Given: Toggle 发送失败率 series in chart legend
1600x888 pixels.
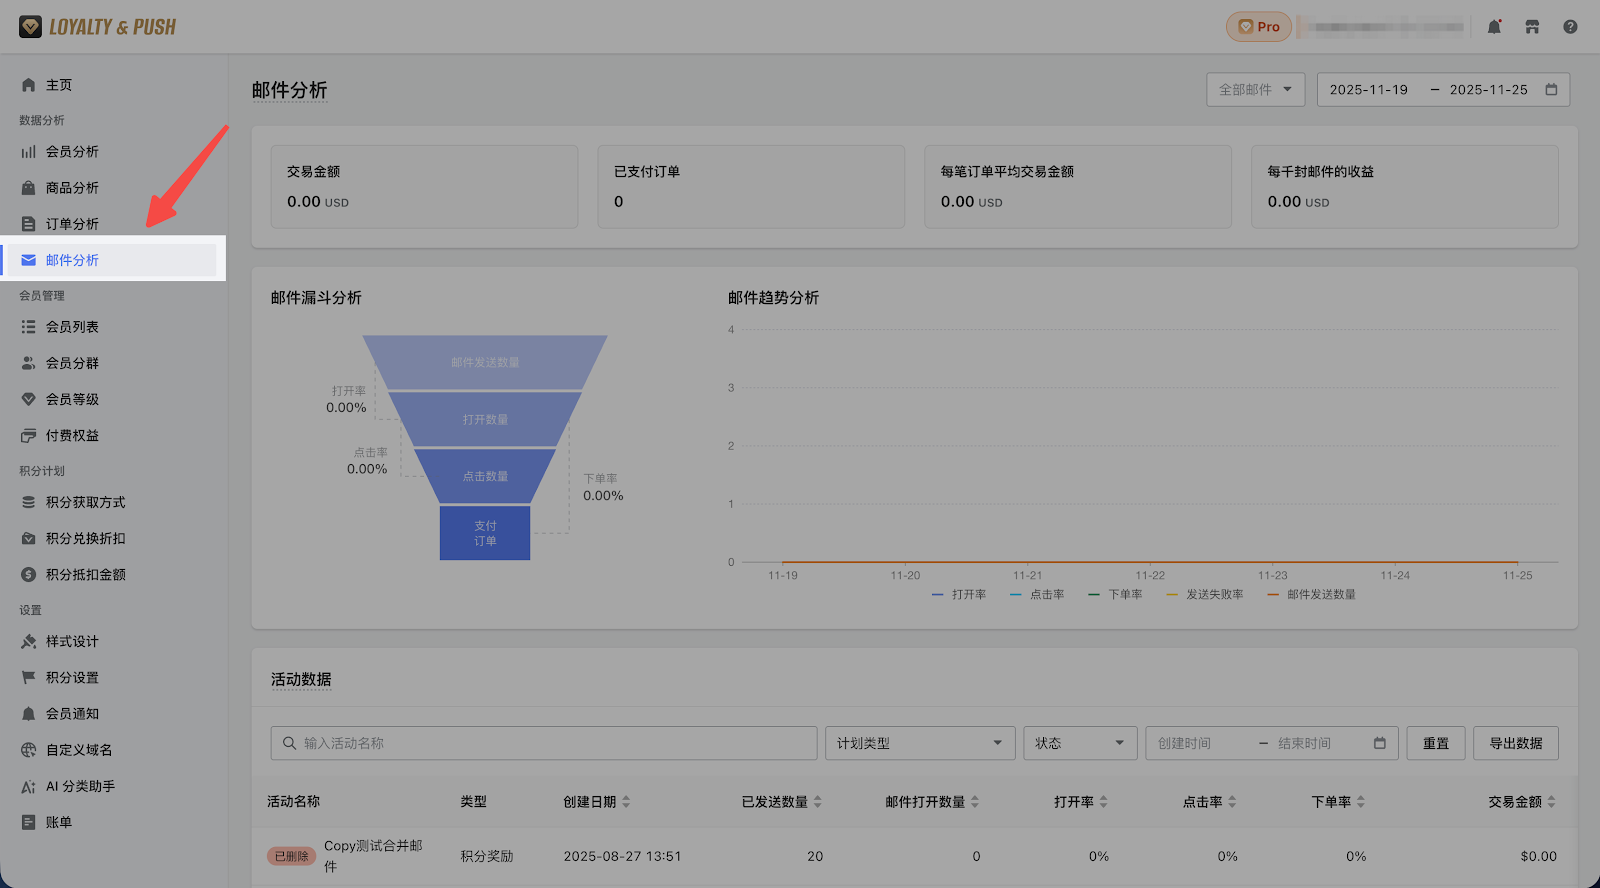Looking at the screenshot, I should [1205, 595].
